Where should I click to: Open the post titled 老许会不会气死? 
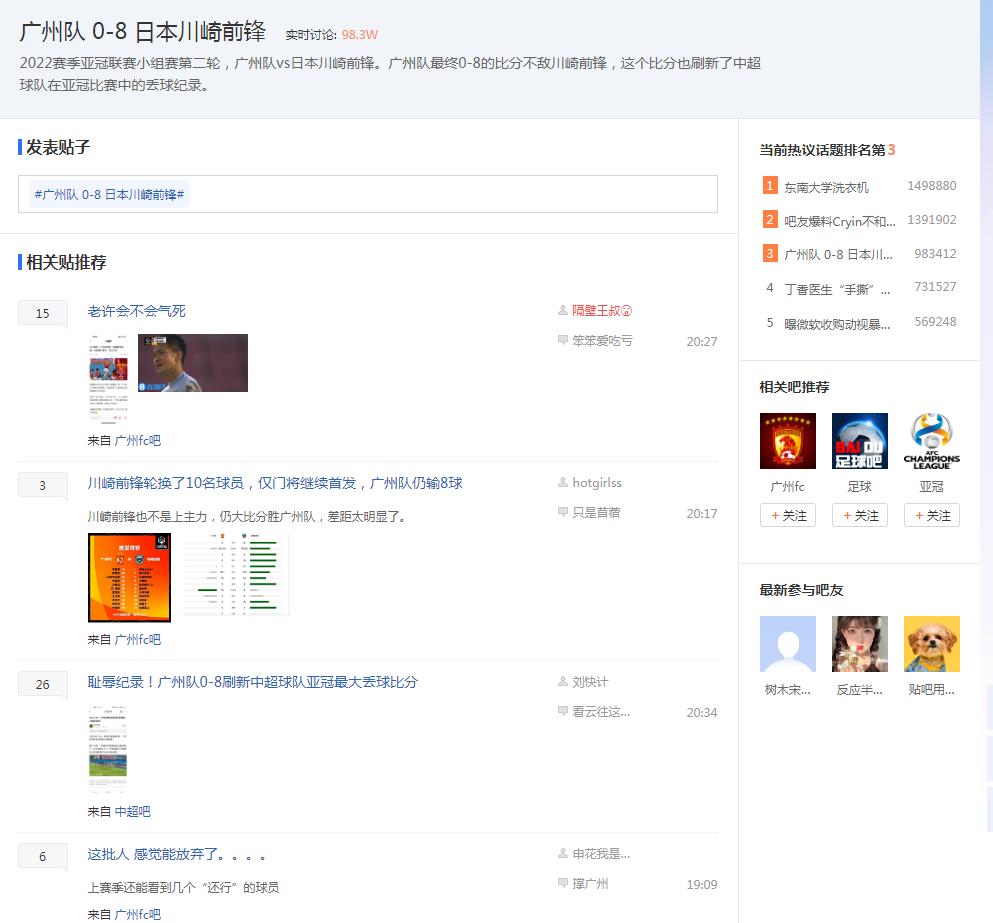click(x=136, y=311)
